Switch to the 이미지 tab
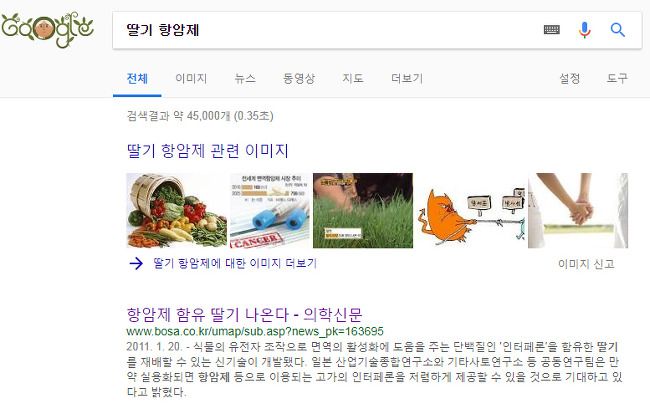The image size is (650, 419). [x=191, y=78]
